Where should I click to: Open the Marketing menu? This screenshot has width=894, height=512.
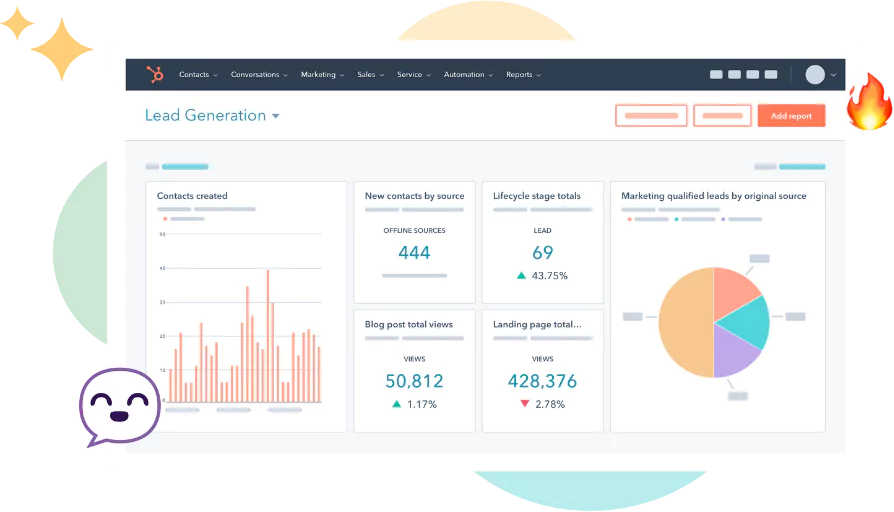[322, 75]
